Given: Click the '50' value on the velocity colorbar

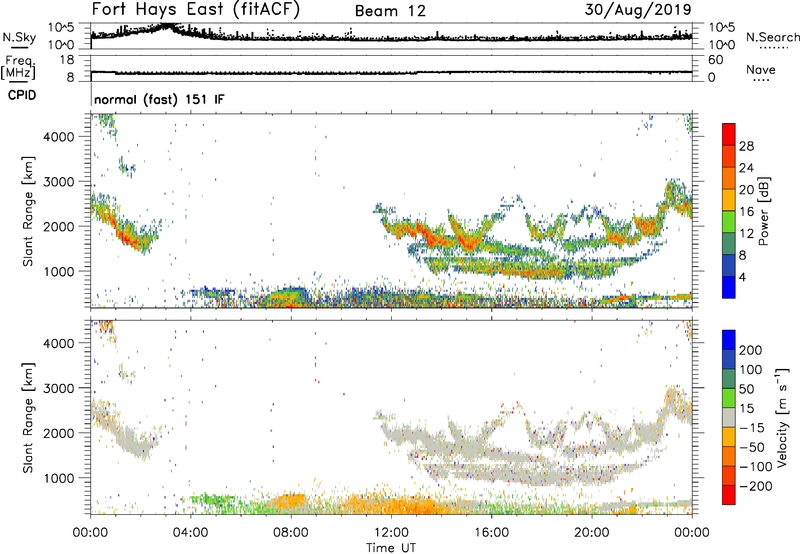Looking at the screenshot, I should (746, 389).
